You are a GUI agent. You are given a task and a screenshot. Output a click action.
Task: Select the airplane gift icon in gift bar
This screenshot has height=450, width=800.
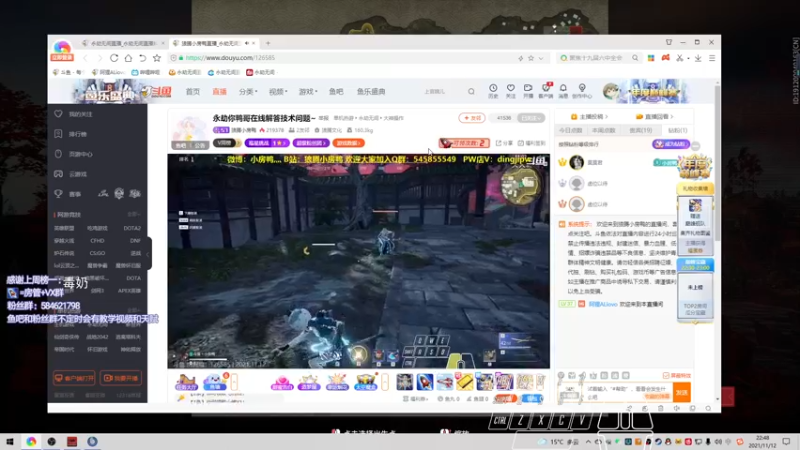coord(444,382)
